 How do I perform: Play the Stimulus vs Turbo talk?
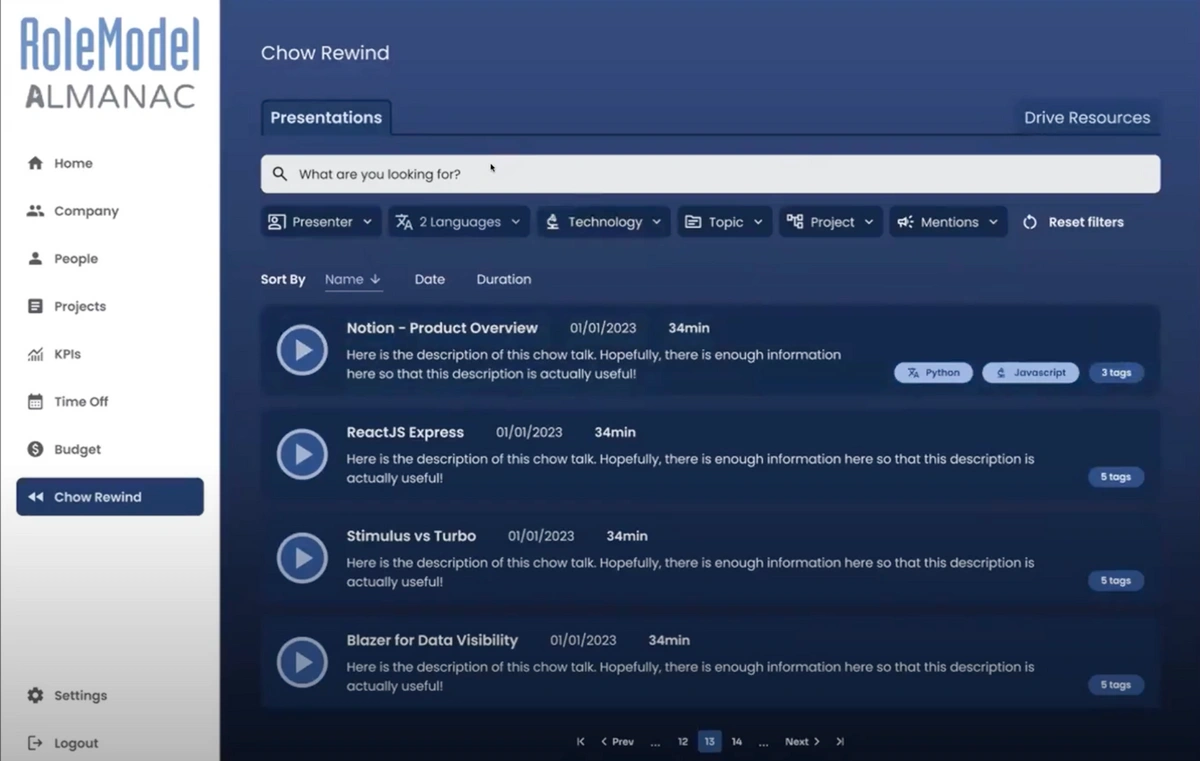pyautogui.click(x=302, y=558)
